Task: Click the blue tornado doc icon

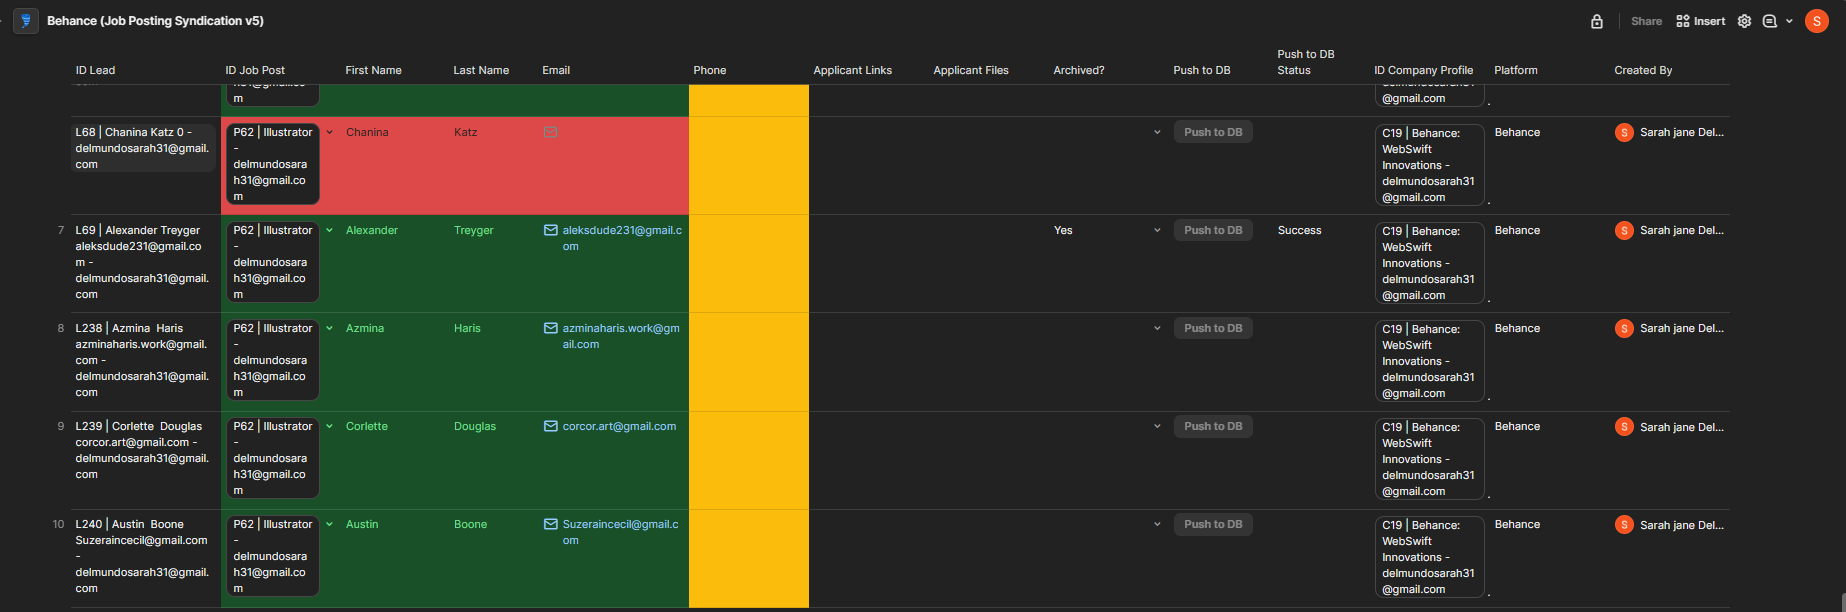Action: pos(26,21)
